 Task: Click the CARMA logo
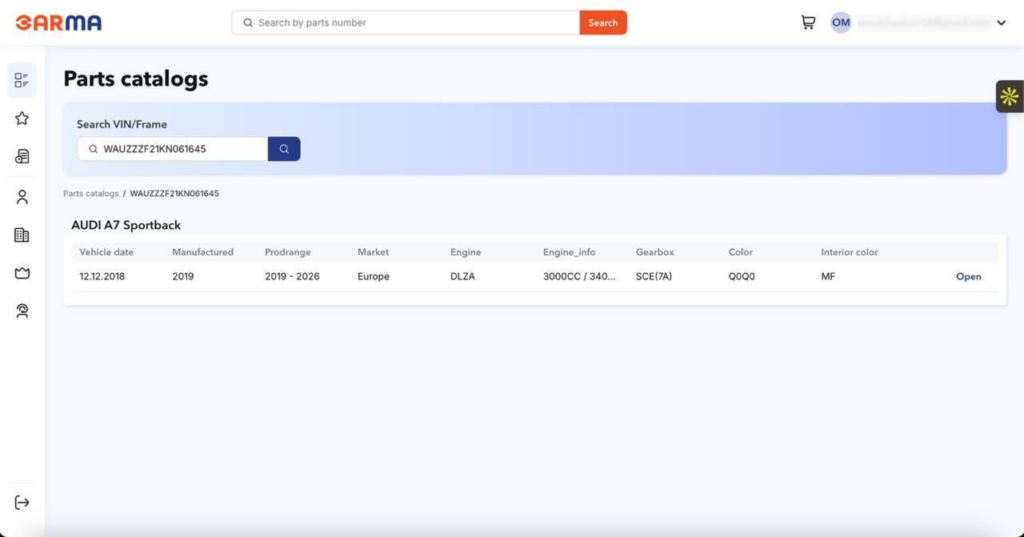58,22
